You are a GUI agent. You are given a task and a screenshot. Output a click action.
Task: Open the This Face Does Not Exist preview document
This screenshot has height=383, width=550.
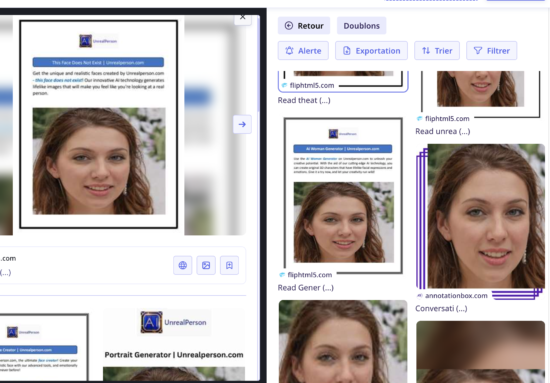(x=99, y=124)
